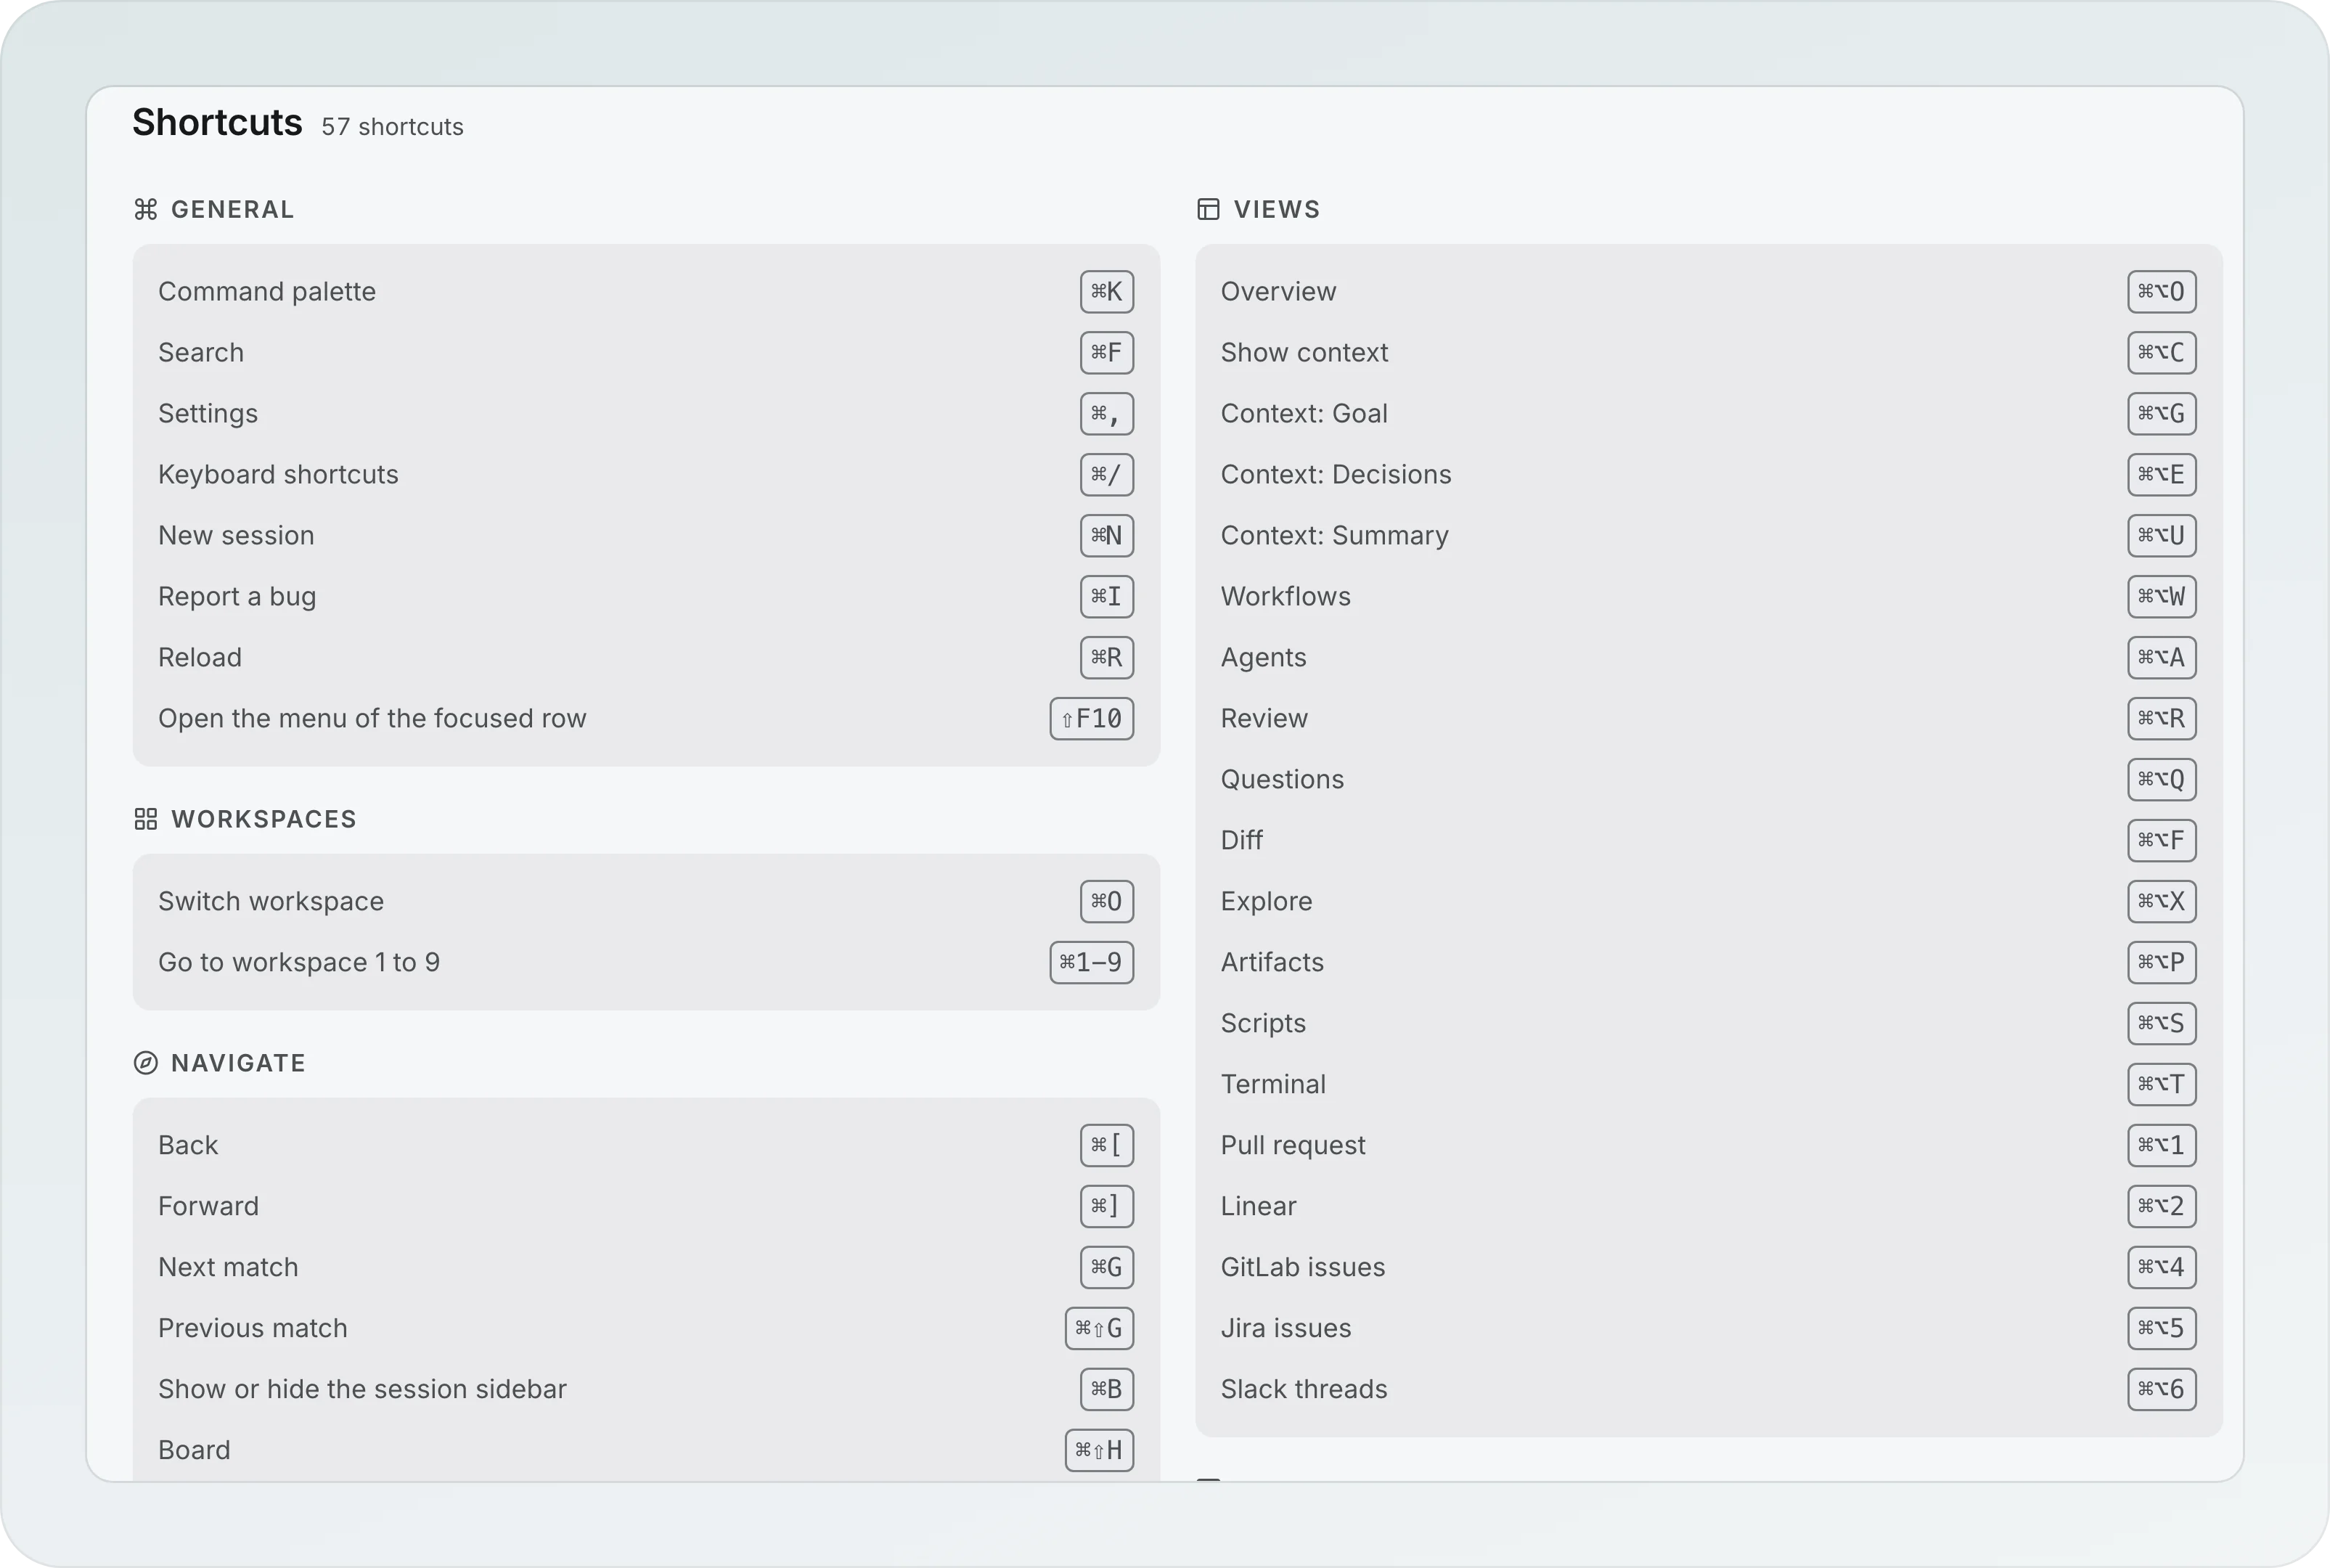
Task: Click Context: Goal label
Action: coord(1304,413)
